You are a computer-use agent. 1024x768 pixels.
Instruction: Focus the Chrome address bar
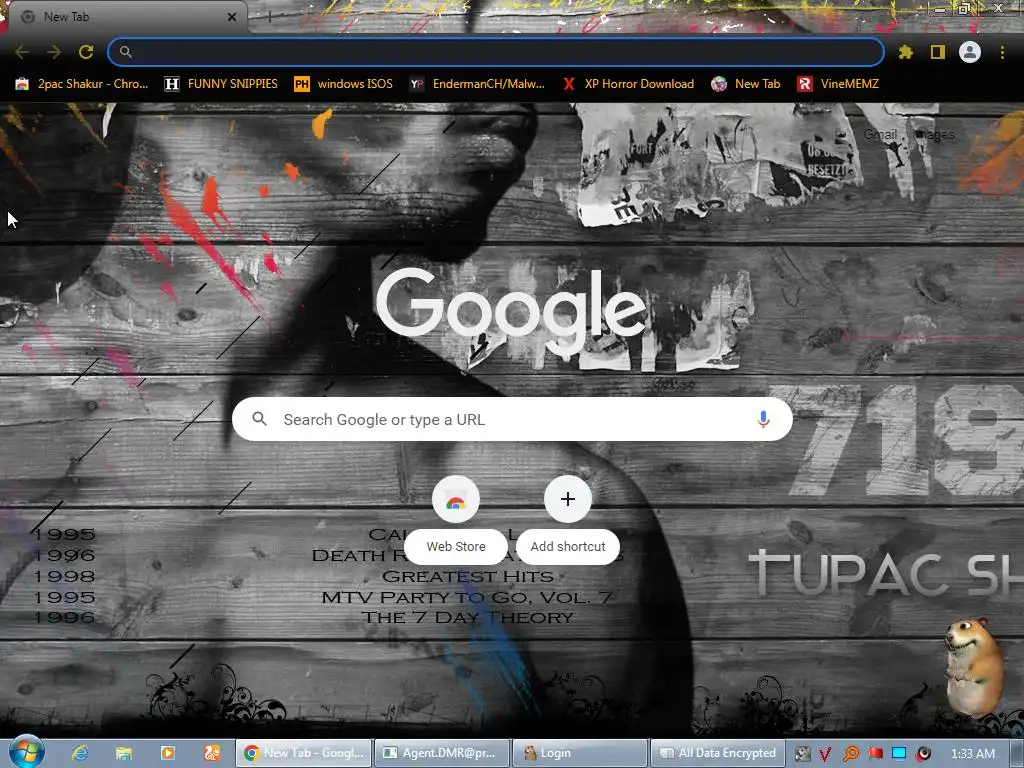[x=496, y=52]
